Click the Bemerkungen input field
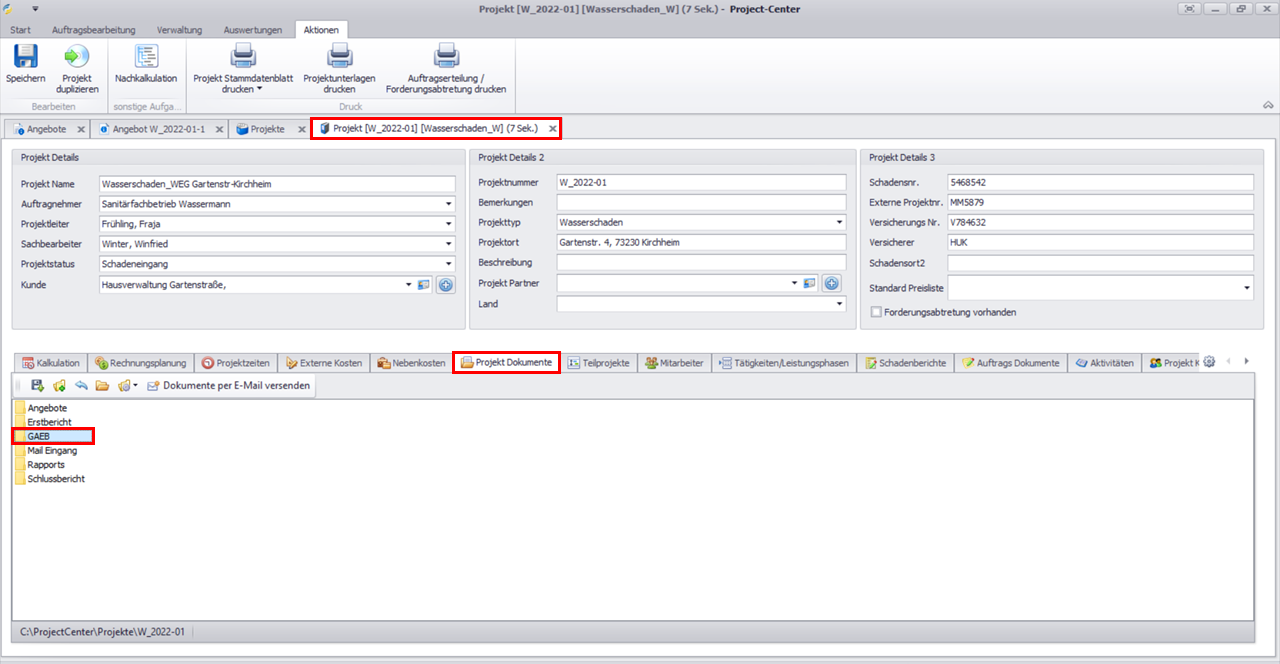The image size is (1280, 664). (x=700, y=203)
